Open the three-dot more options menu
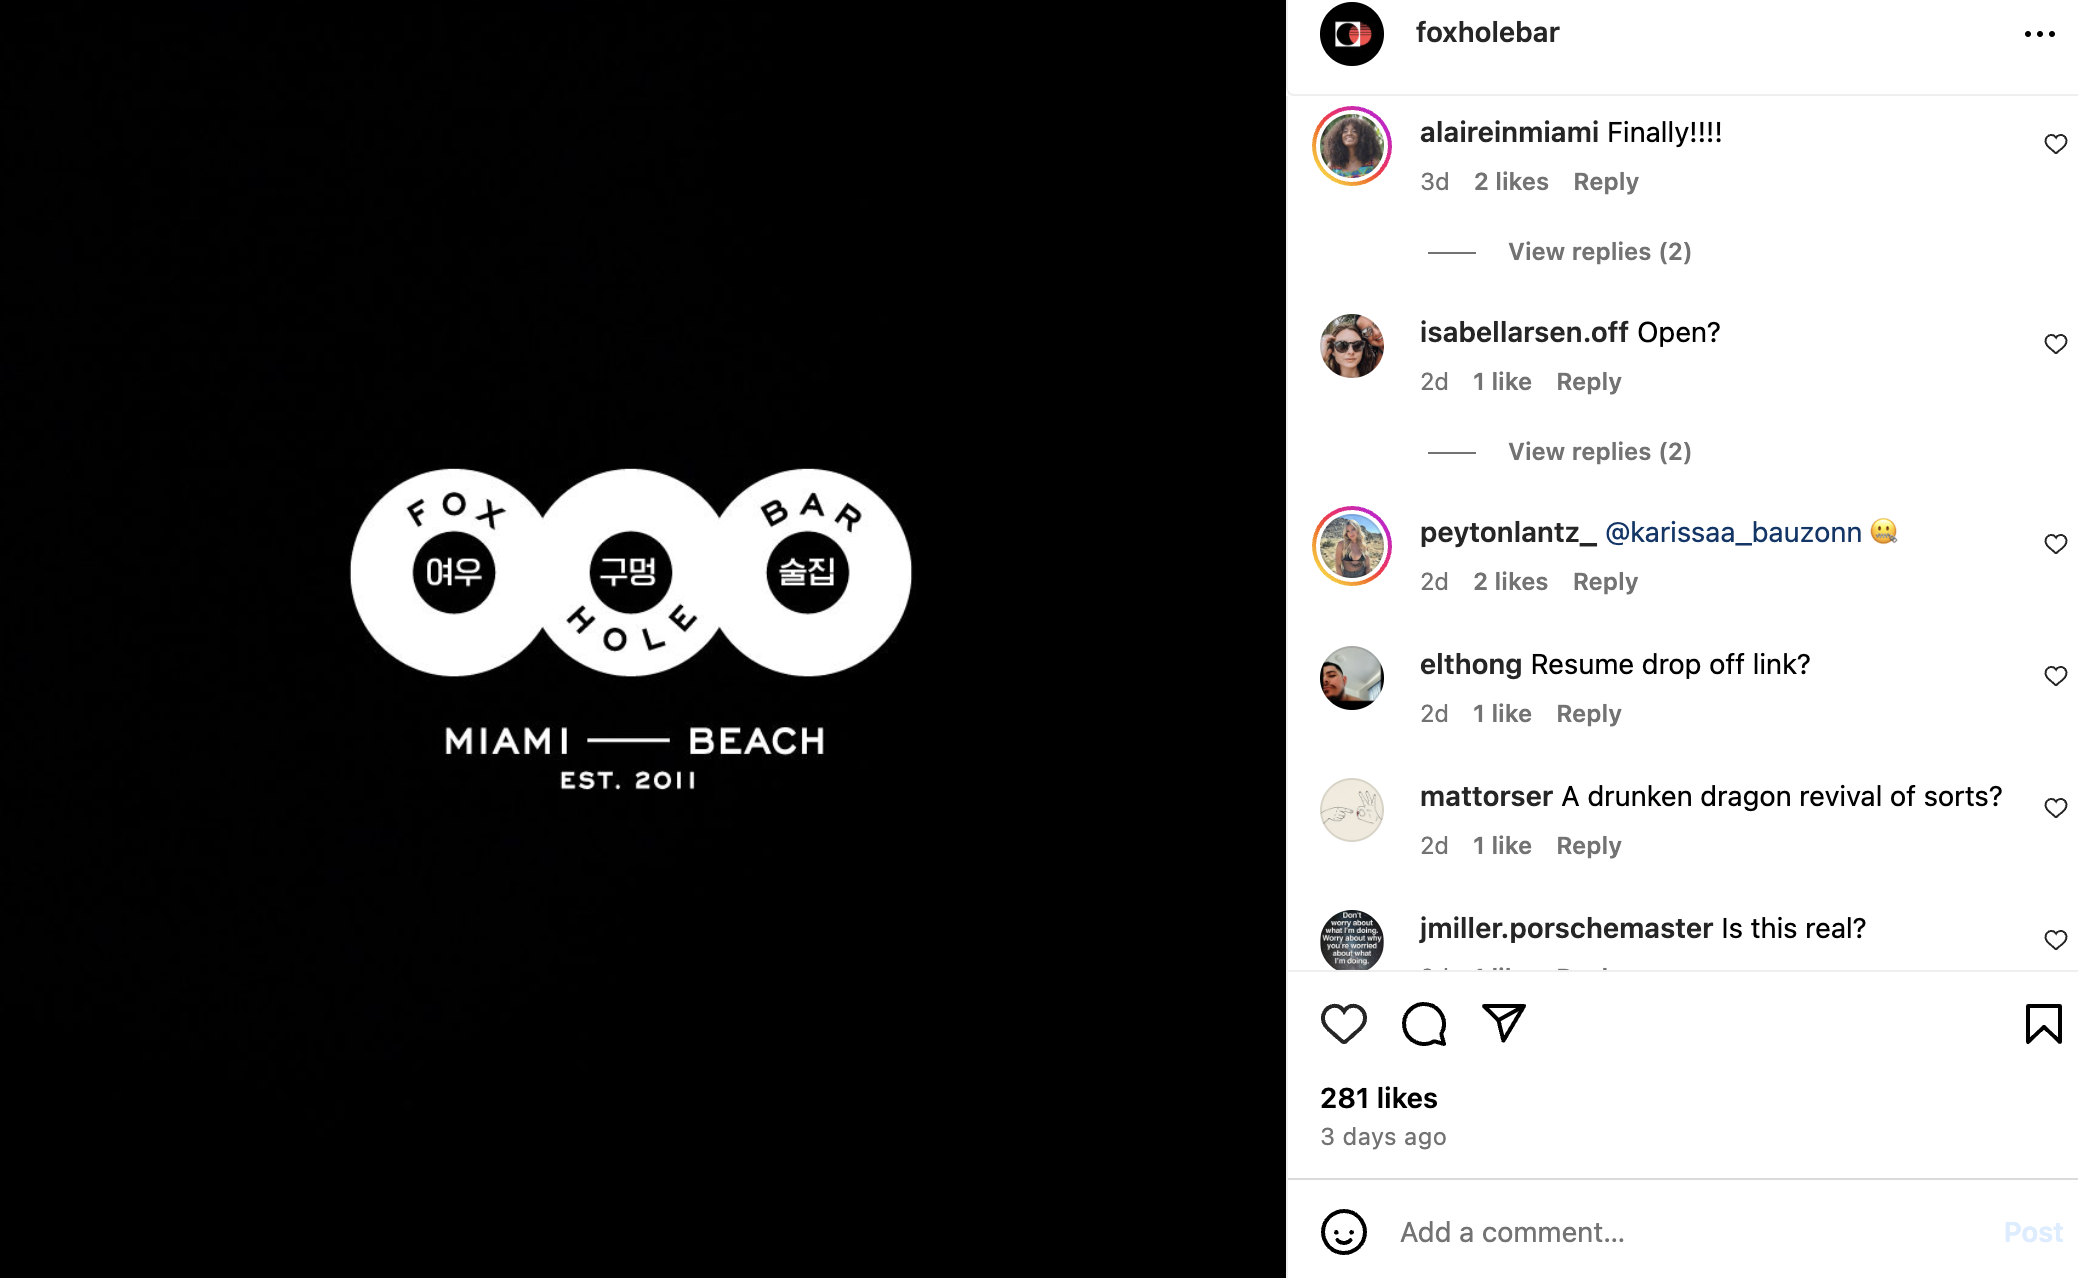The width and height of the screenshot is (2078, 1278). (2039, 34)
